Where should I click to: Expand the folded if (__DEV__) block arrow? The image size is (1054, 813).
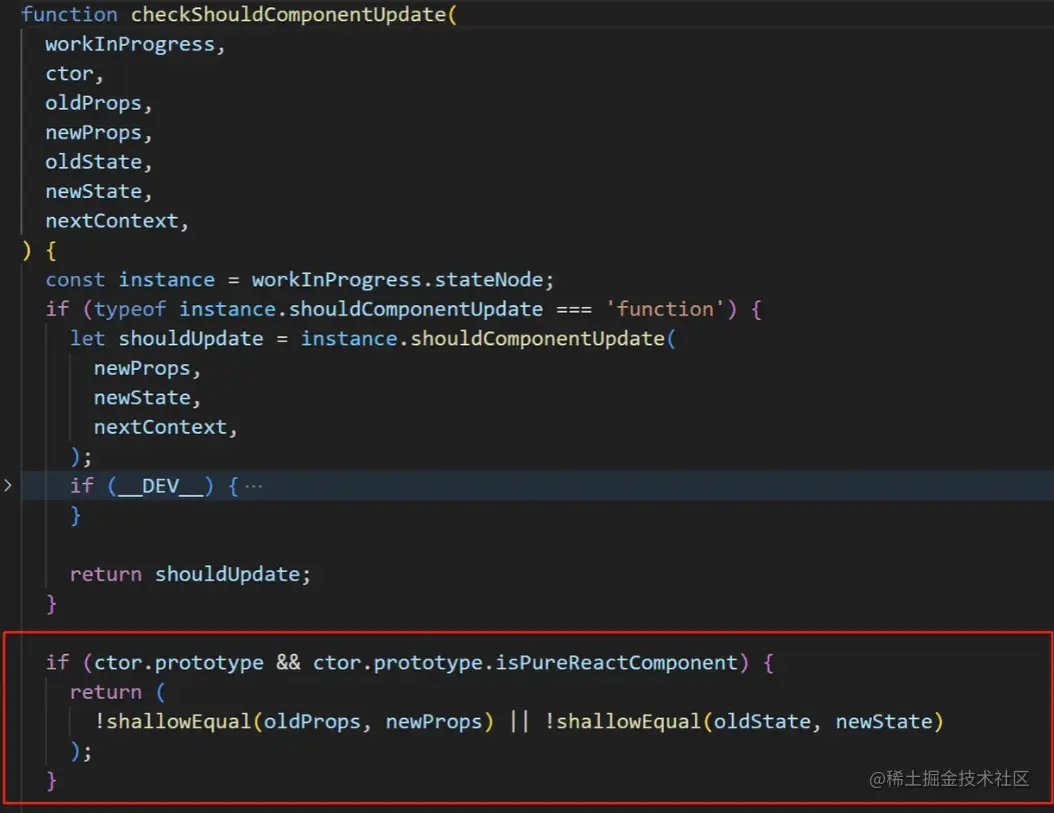8,485
